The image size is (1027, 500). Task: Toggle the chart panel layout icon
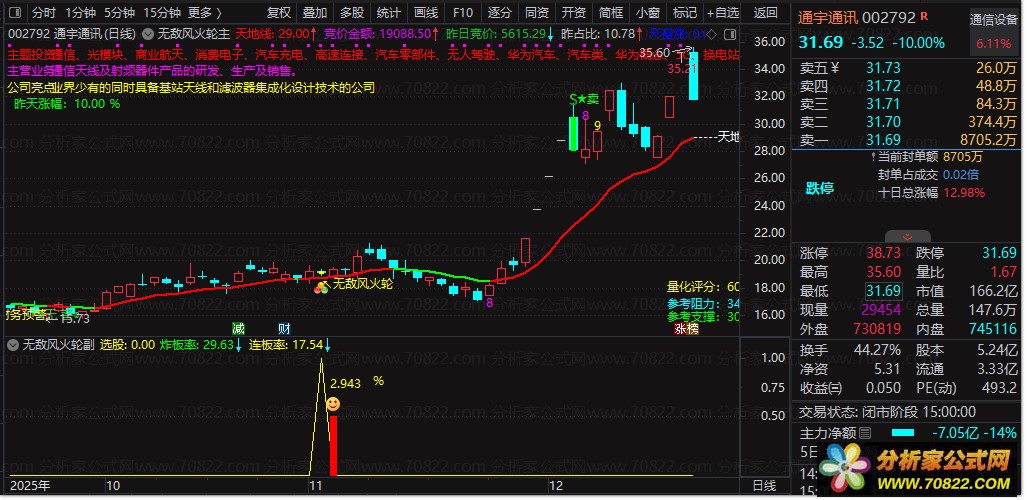pos(732,33)
